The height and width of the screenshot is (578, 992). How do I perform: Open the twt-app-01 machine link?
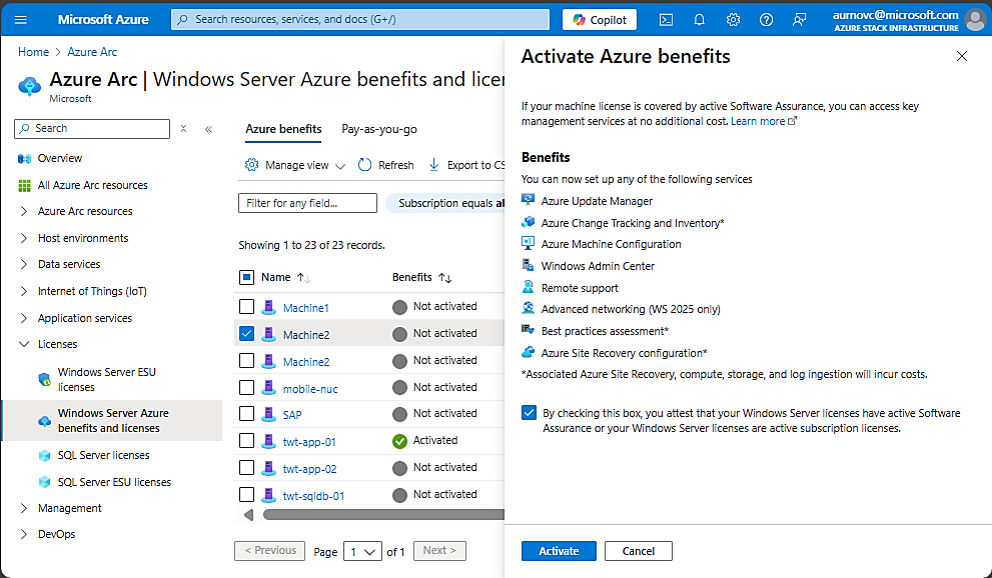(309, 442)
